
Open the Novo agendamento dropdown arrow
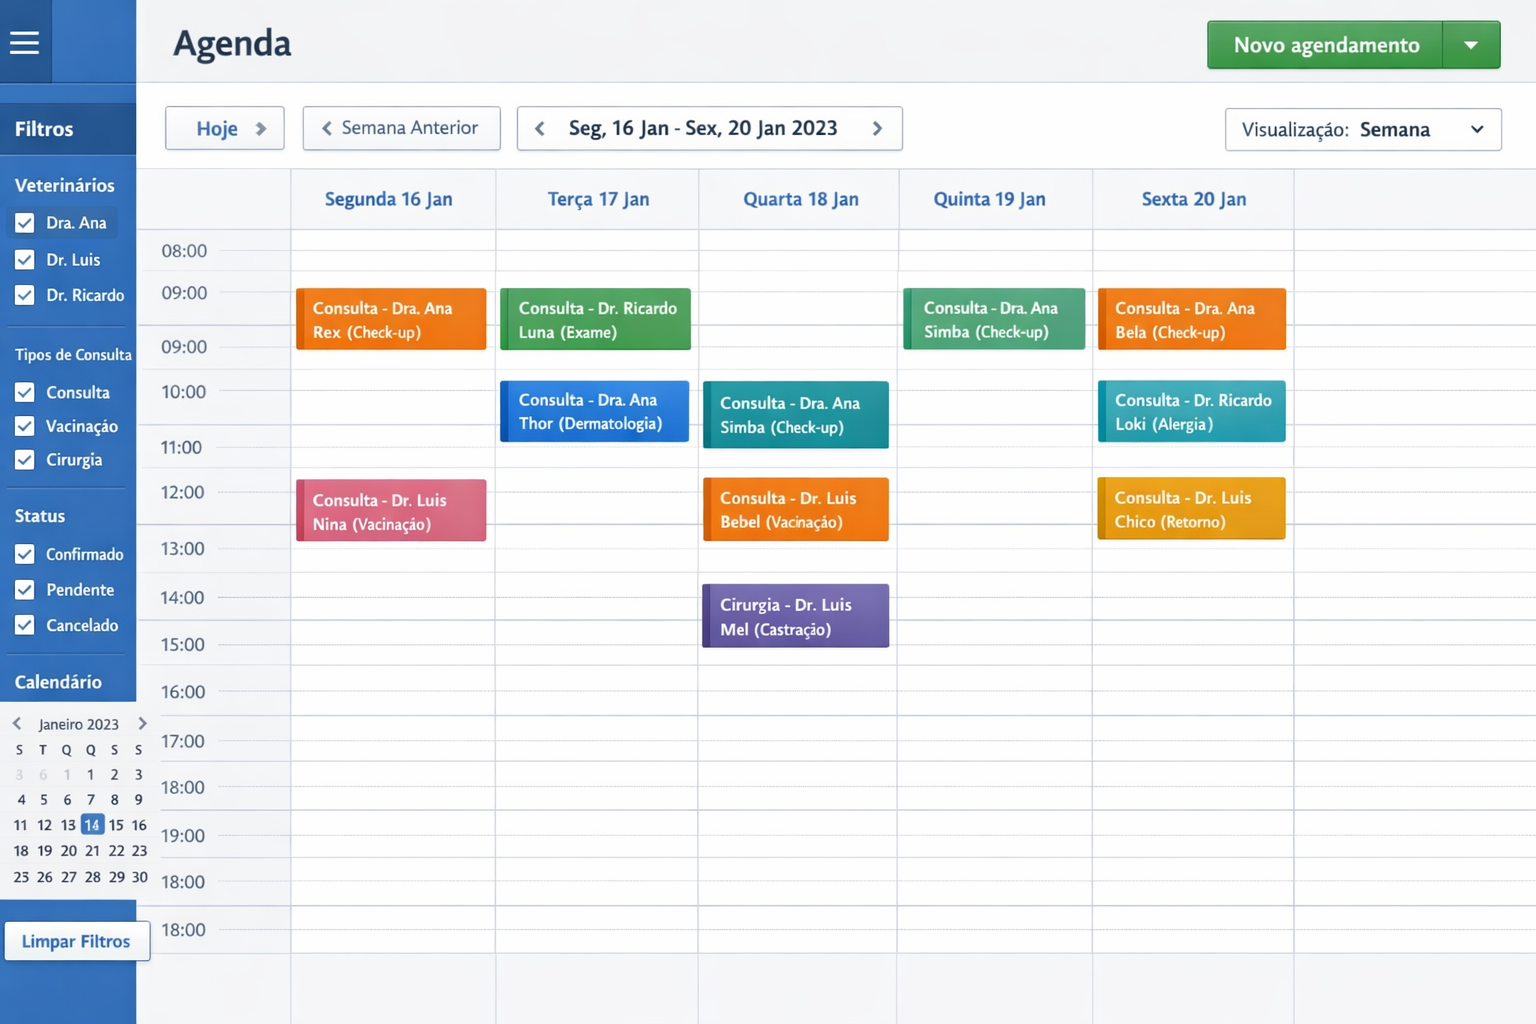tap(1471, 45)
